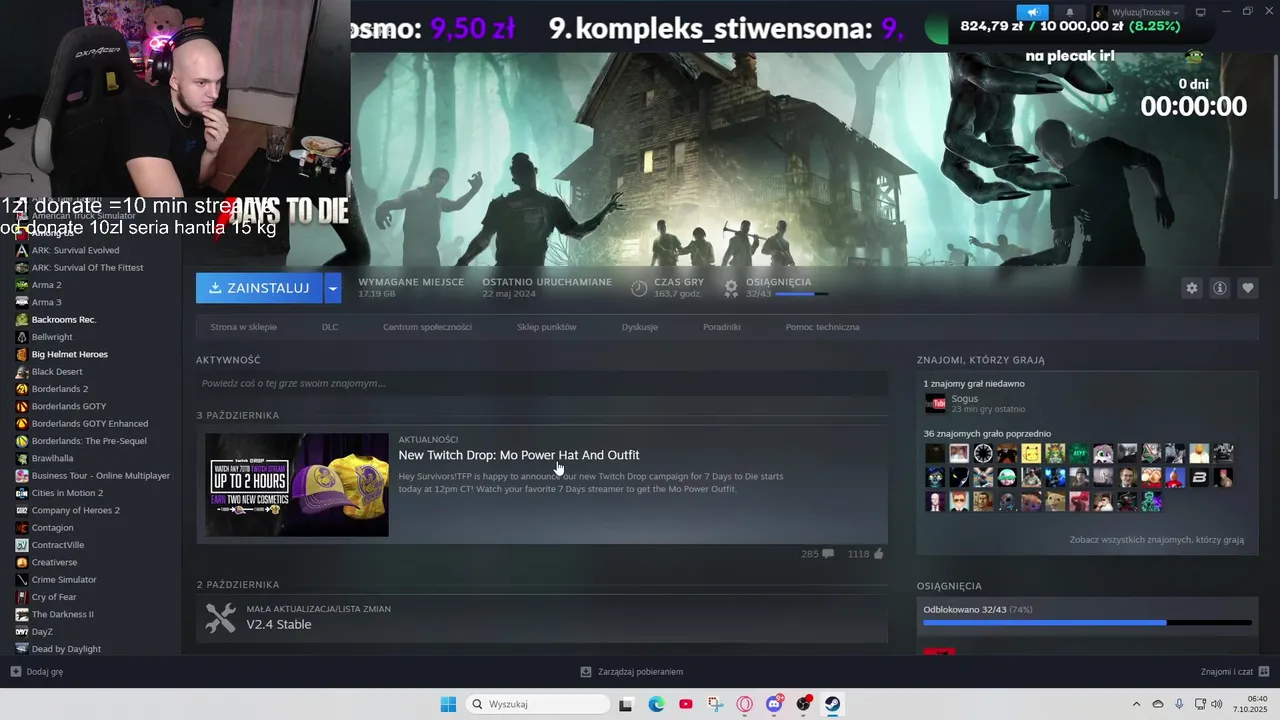Click Brawlhalla game icon
Image resolution: width=1280 pixels, height=720 pixels.
tap(22, 458)
